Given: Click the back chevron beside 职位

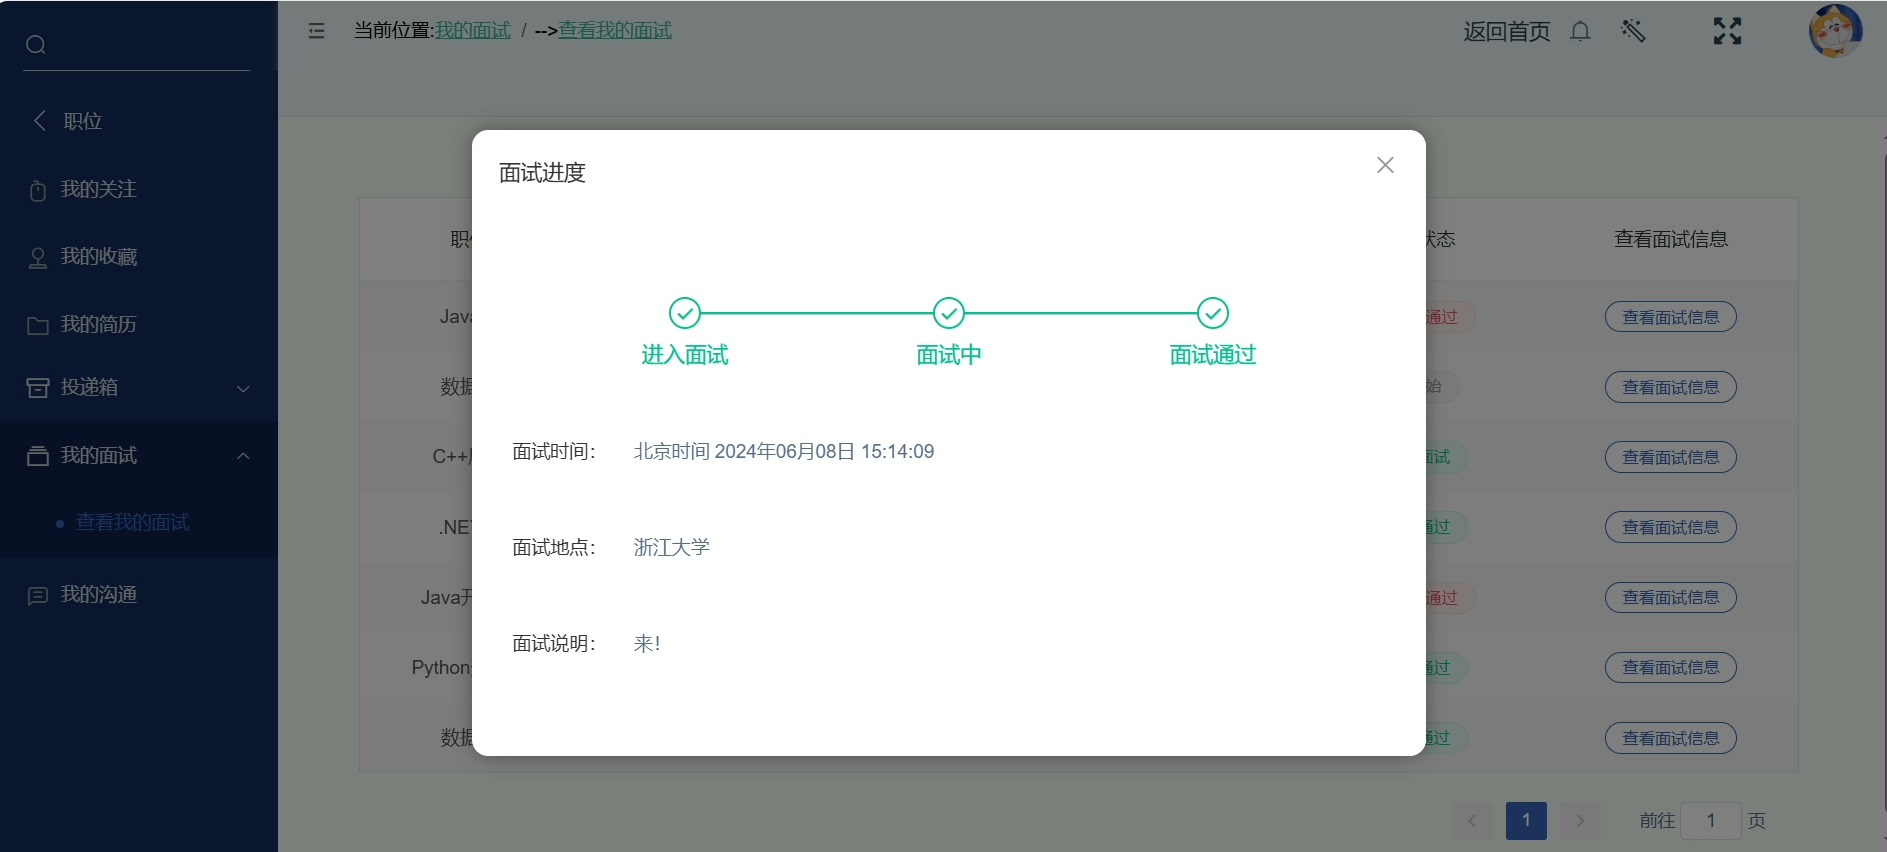Looking at the screenshot, I should point(40,120).
